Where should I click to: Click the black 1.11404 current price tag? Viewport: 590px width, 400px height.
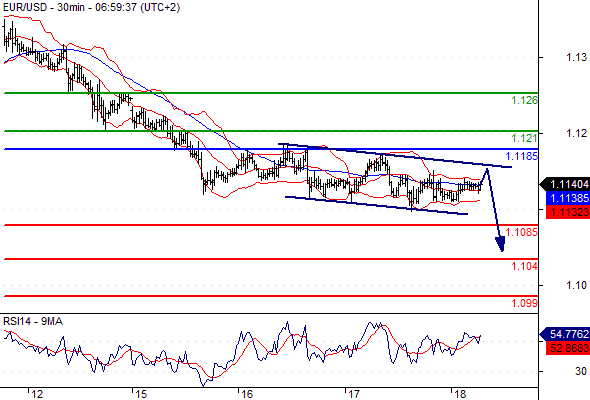pos(565,184)
